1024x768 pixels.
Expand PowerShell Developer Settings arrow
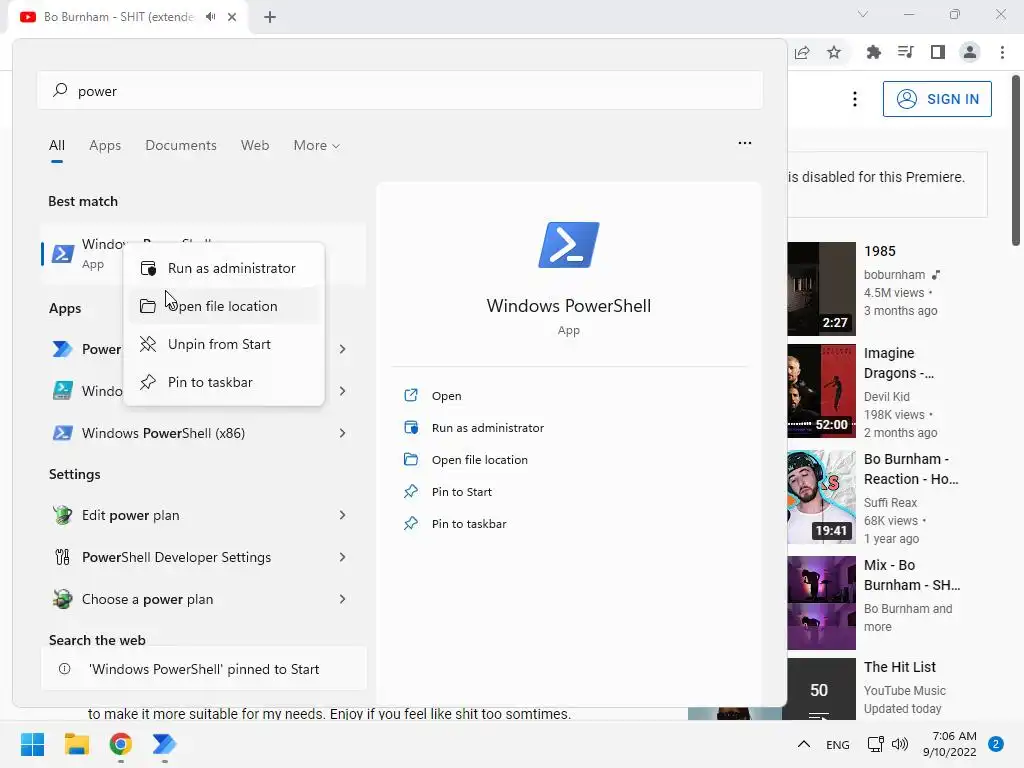pyautogui.click(x=342, y=557)
